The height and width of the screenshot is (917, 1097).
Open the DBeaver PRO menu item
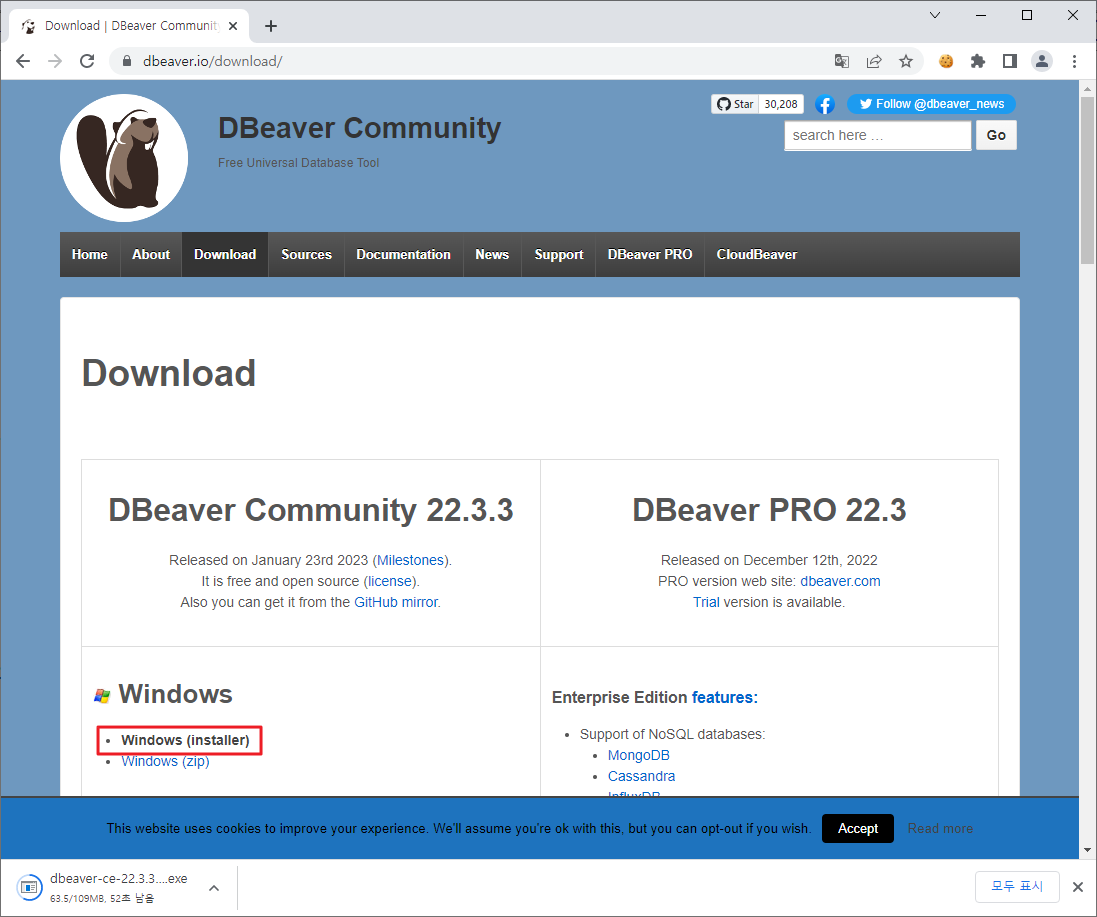[650, 255]
